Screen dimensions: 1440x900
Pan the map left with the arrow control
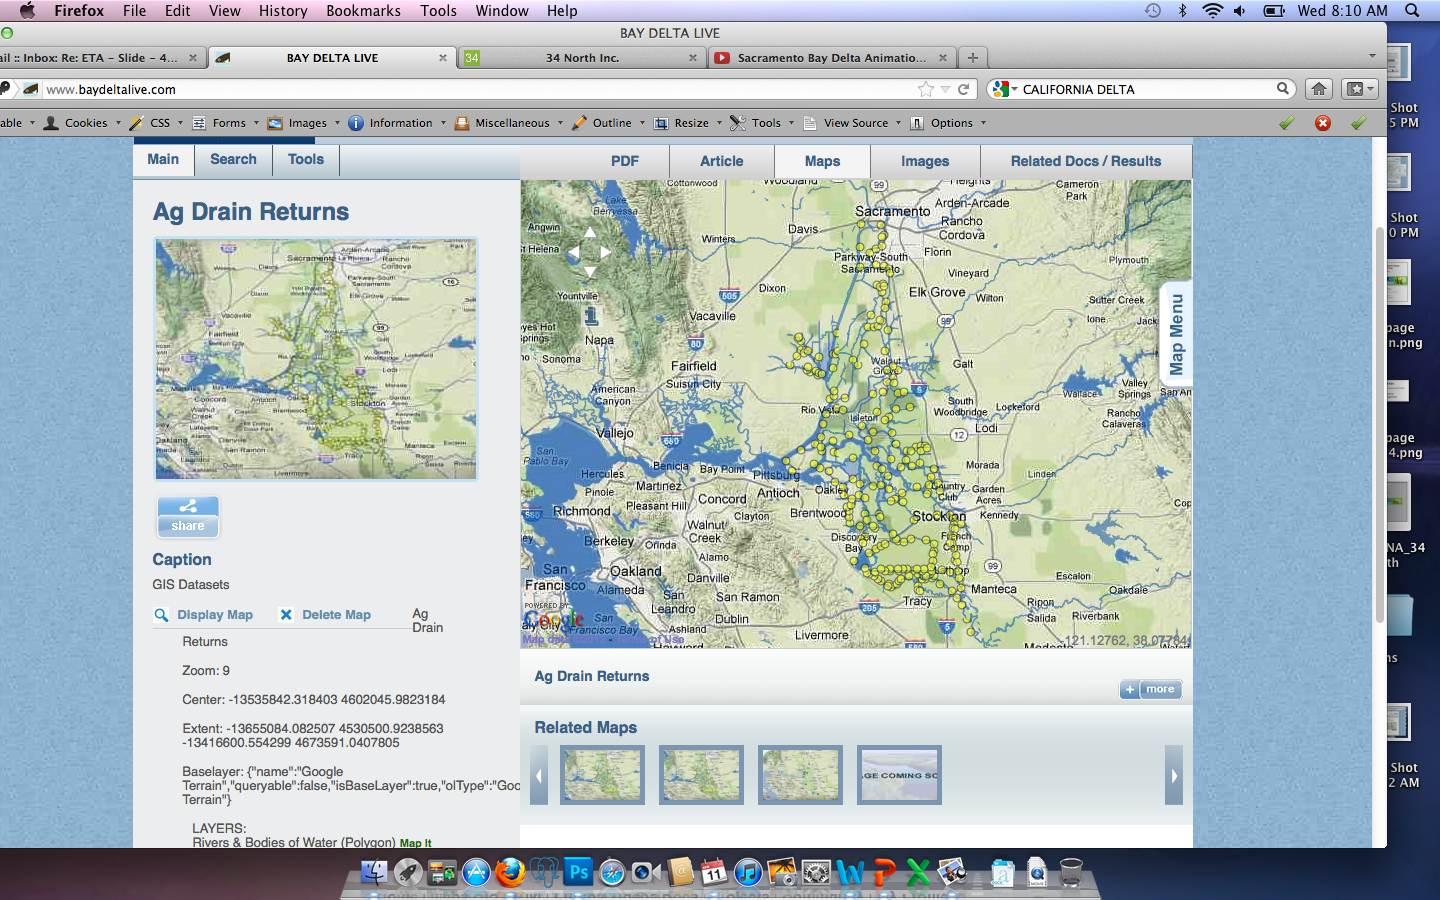tap(574, 252)
